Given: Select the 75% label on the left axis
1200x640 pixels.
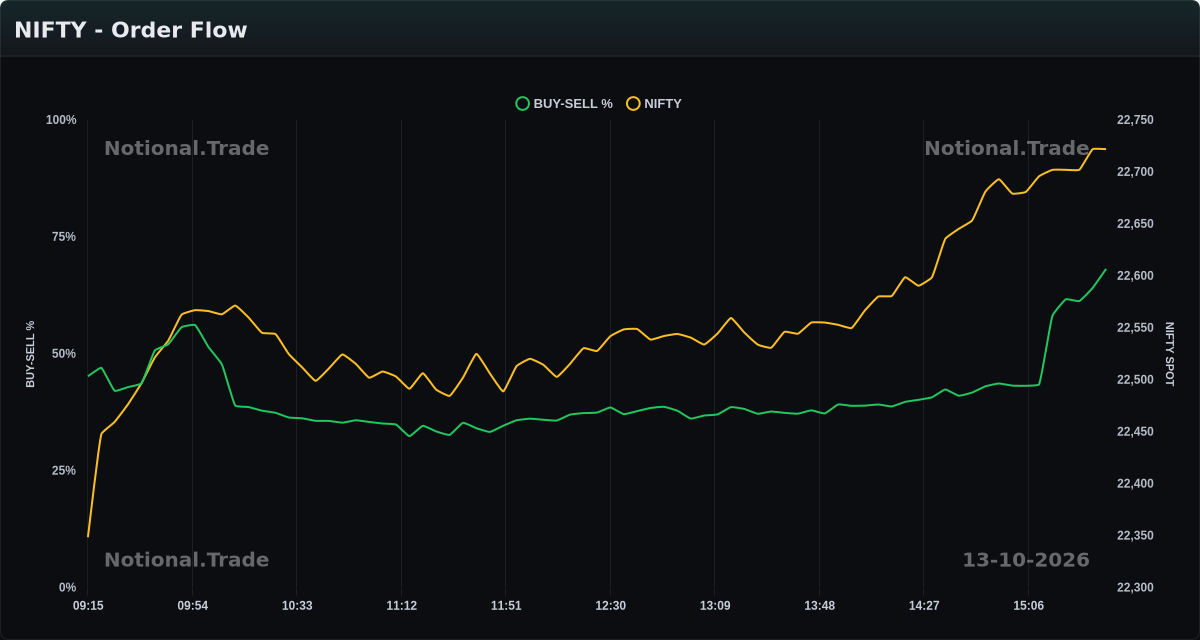Looking at the screenshot, I should click(64, 237).
